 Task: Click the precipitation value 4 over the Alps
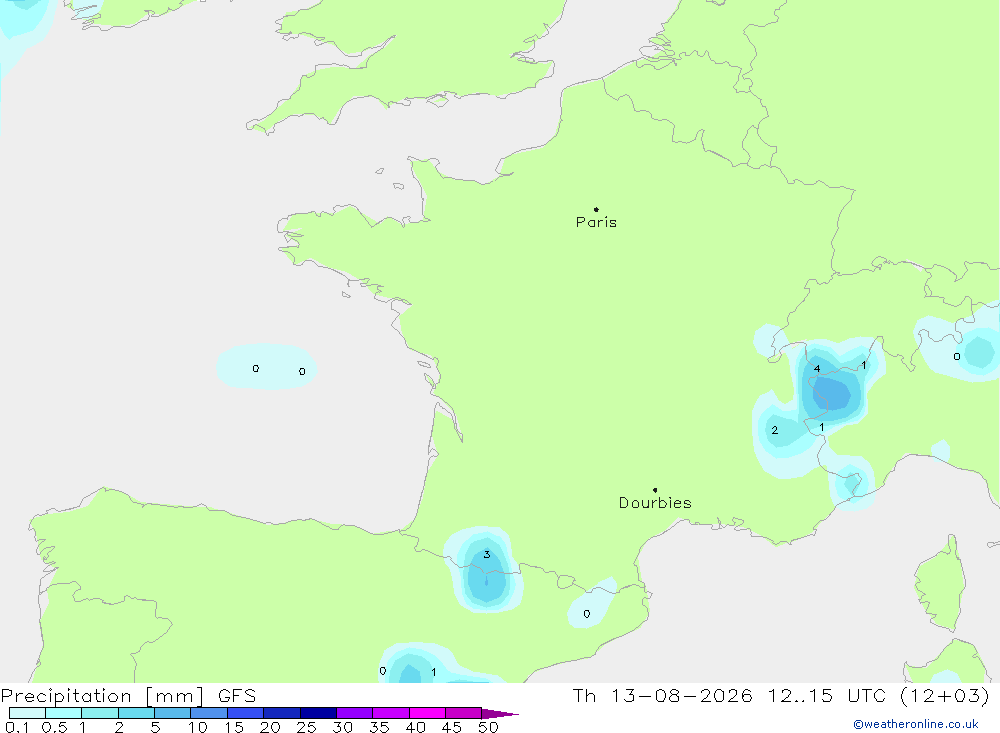[x=817, y=369]
